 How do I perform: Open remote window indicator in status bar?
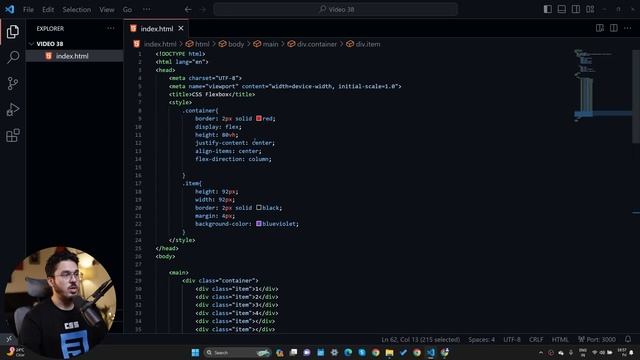tap(9, 339)
